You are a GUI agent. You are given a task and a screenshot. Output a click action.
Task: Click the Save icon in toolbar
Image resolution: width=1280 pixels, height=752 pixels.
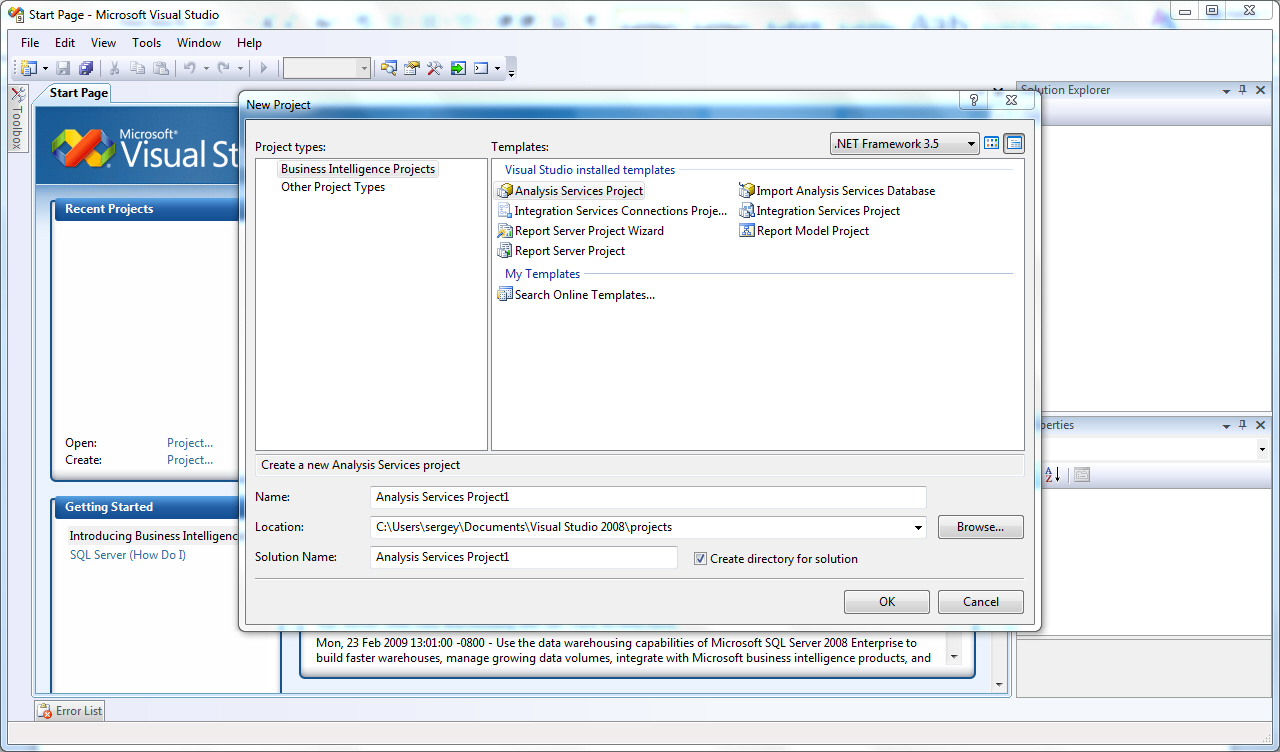click(63, 68)
